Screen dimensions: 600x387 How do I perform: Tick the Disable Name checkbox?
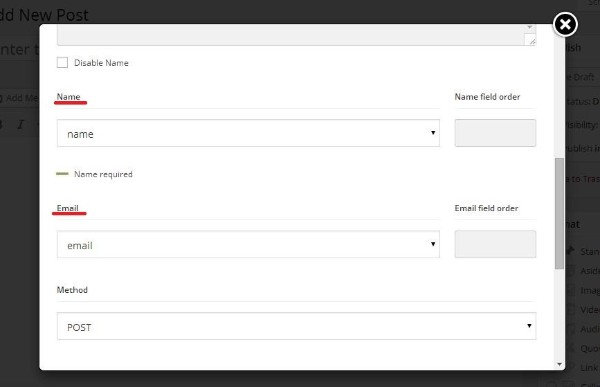(x=62, y=62)
